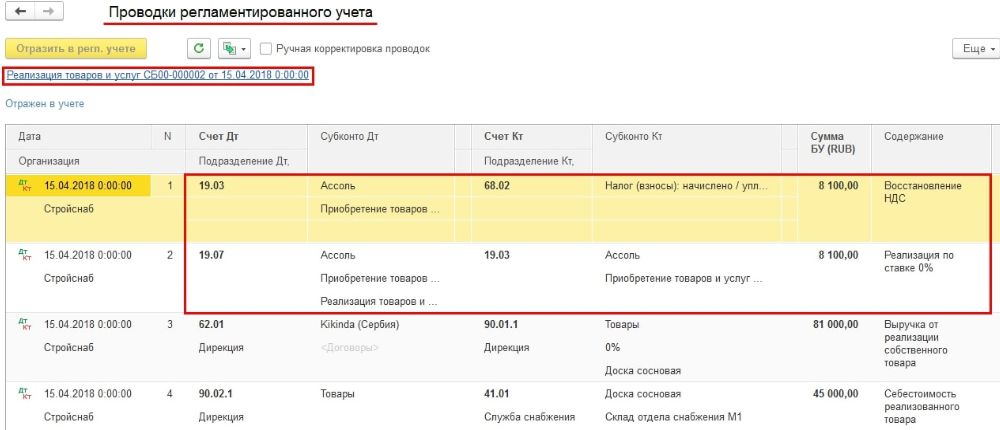Click Склад отдела снабжения М1 cell

pyautogui.click(x=673, y=417)
